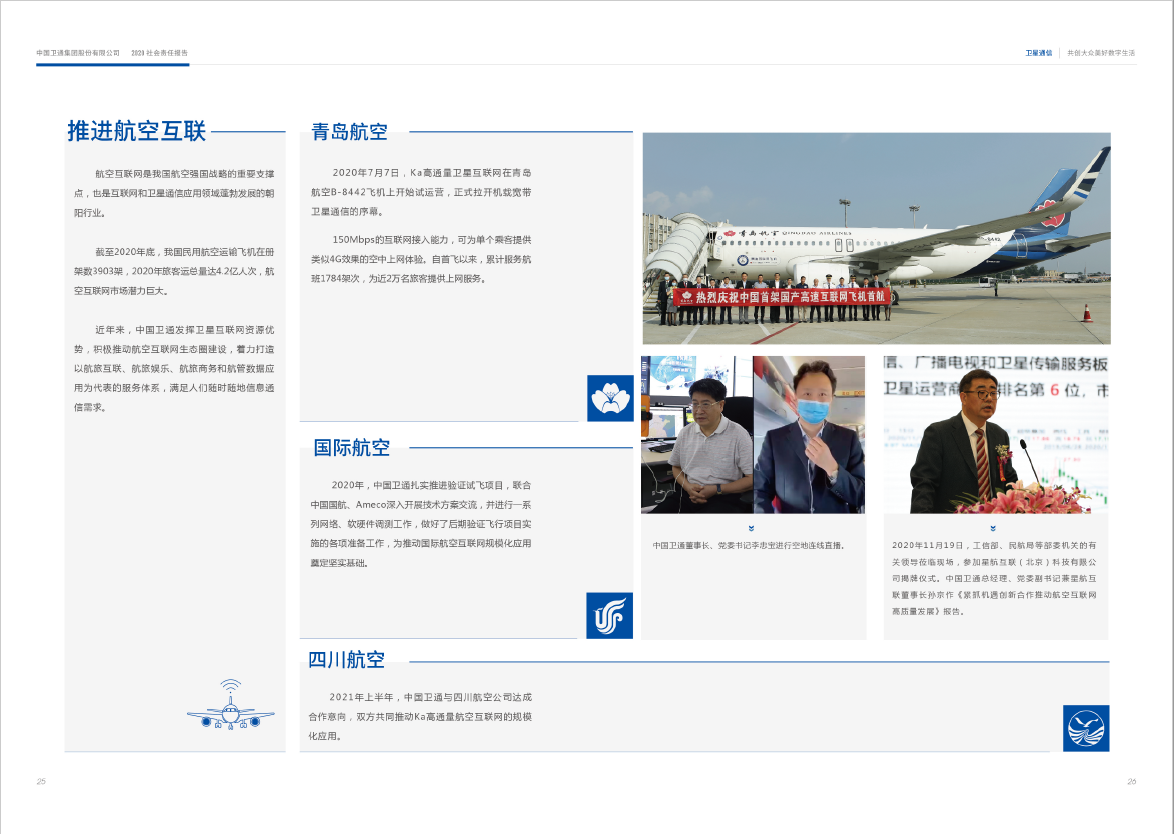Select the heading 青岛航空

350,132
